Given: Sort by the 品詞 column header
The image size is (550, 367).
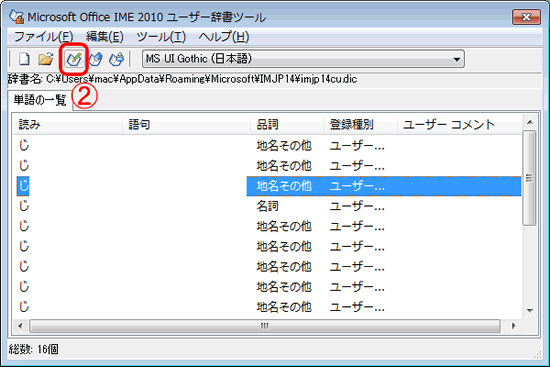Looking at the screenshot, I should (287, 124).
